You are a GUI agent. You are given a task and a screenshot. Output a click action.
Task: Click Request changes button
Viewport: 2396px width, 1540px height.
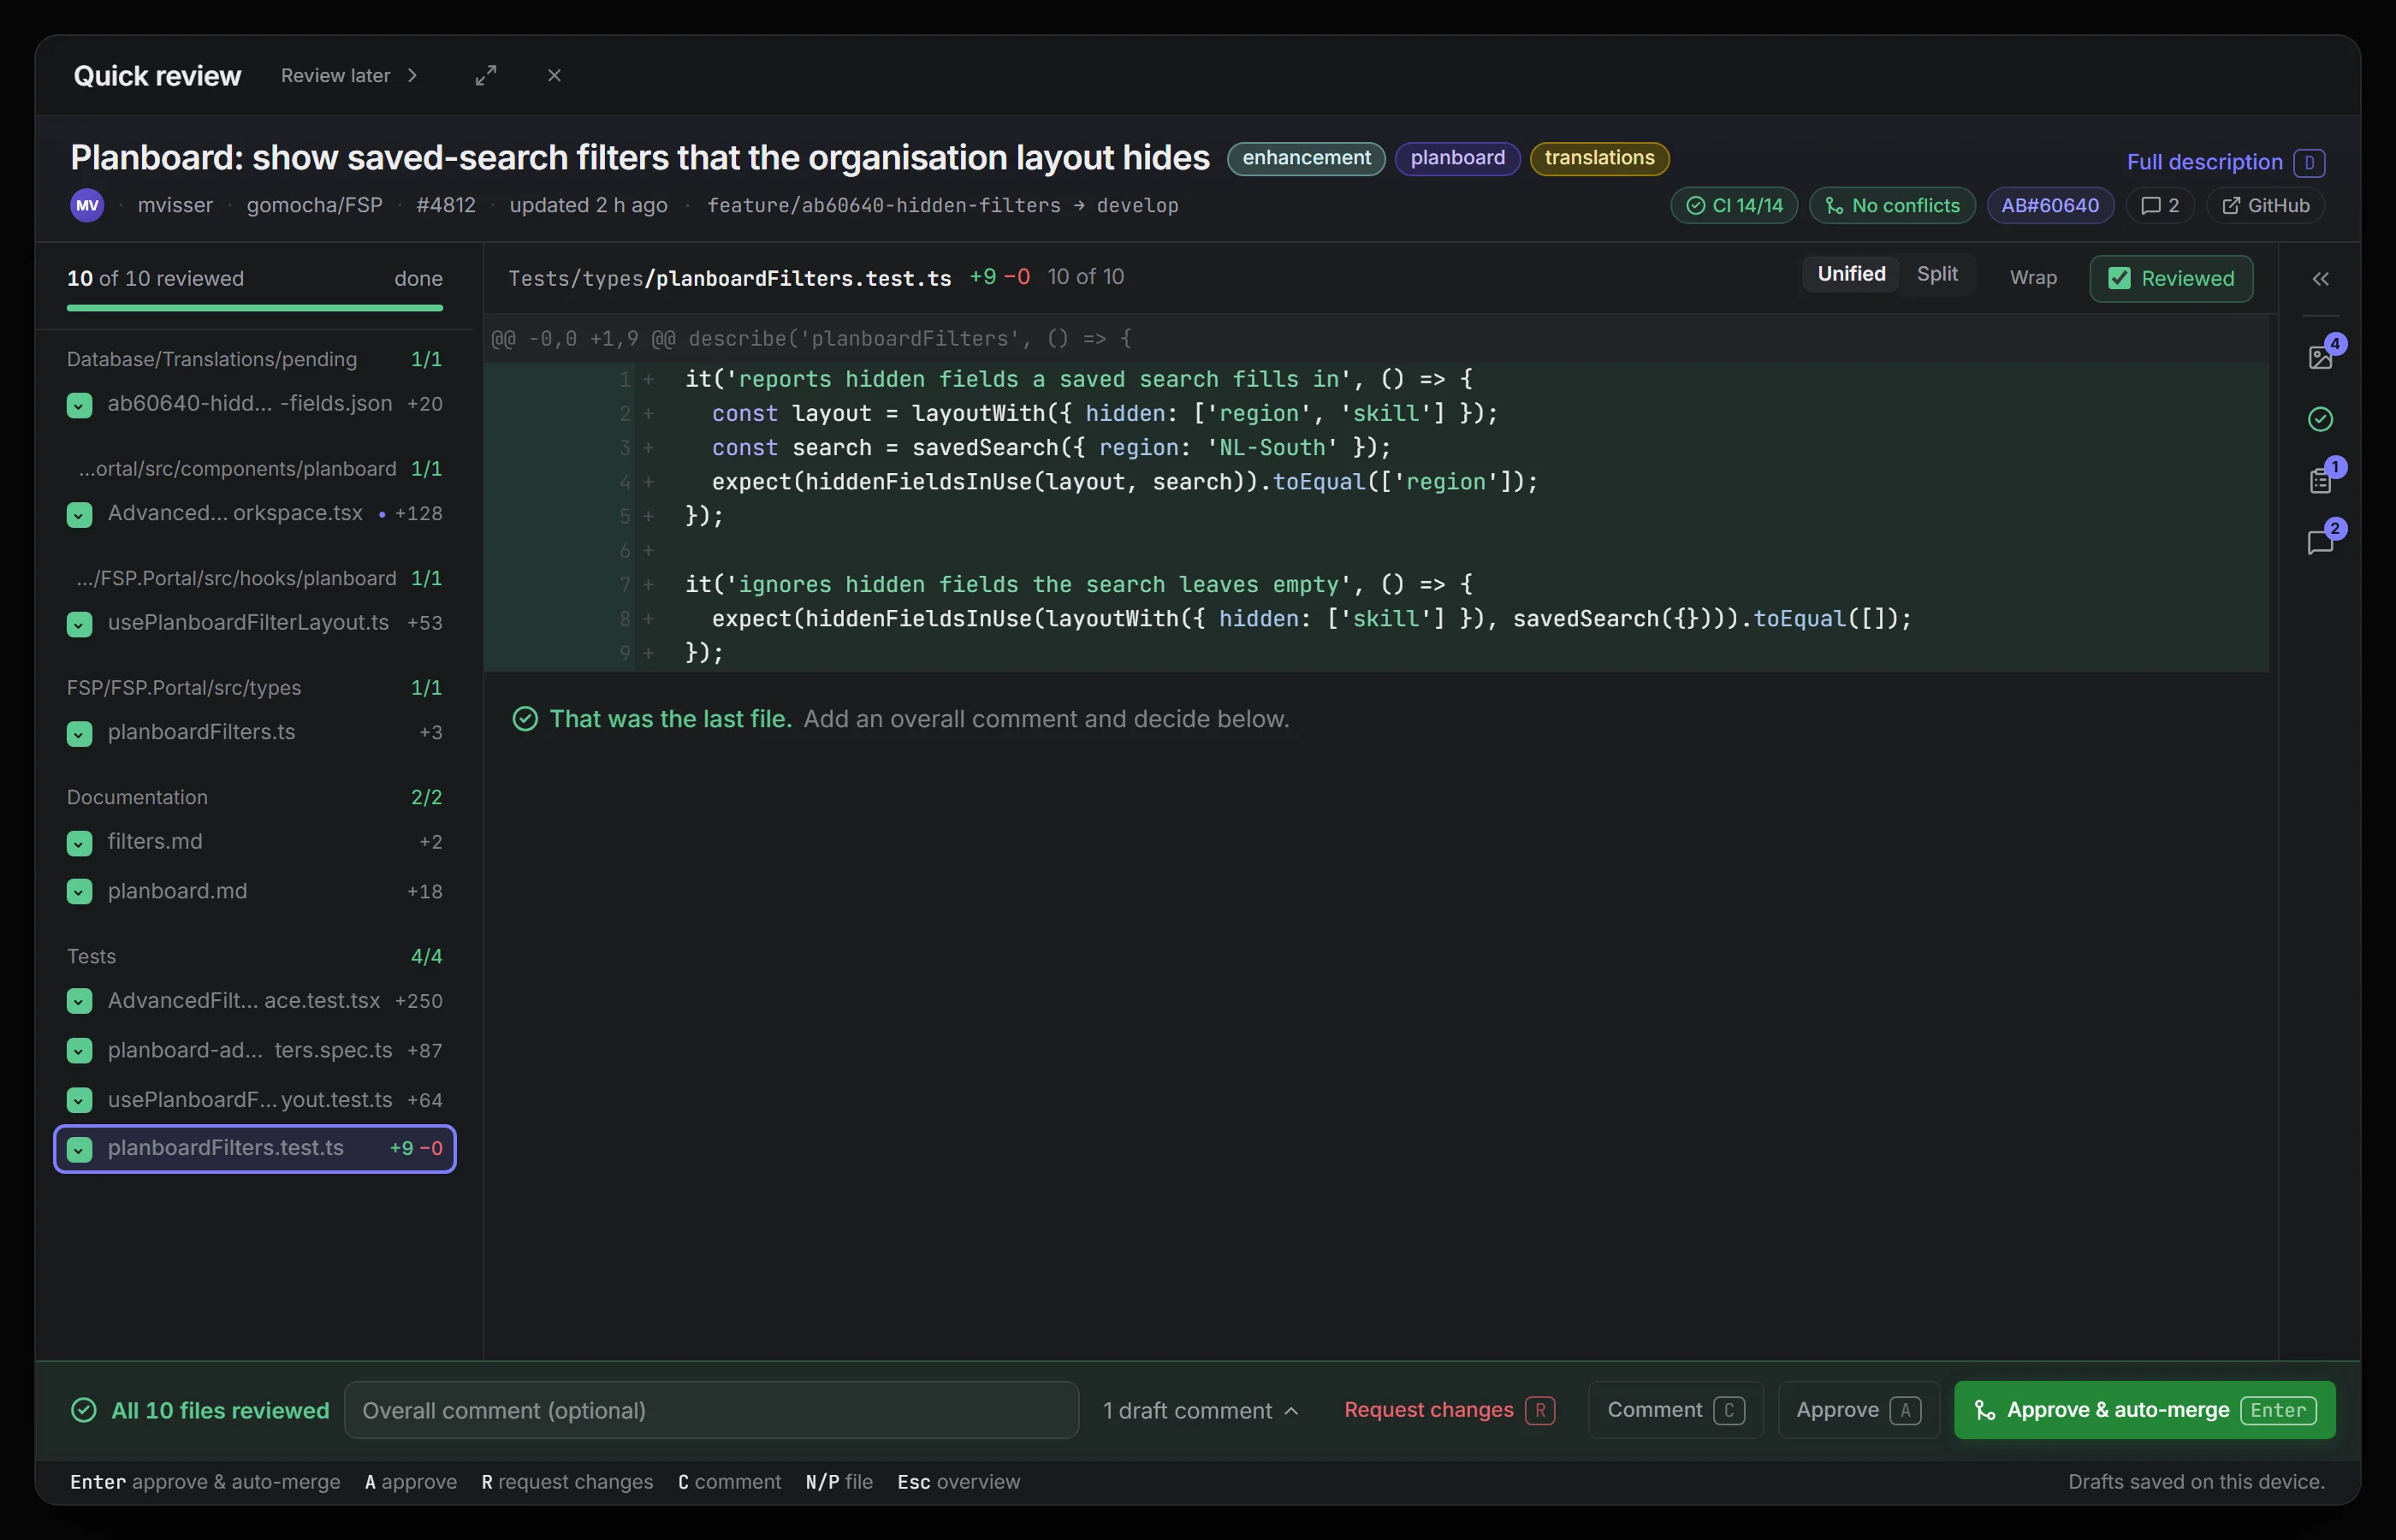coord(1449,1410)
